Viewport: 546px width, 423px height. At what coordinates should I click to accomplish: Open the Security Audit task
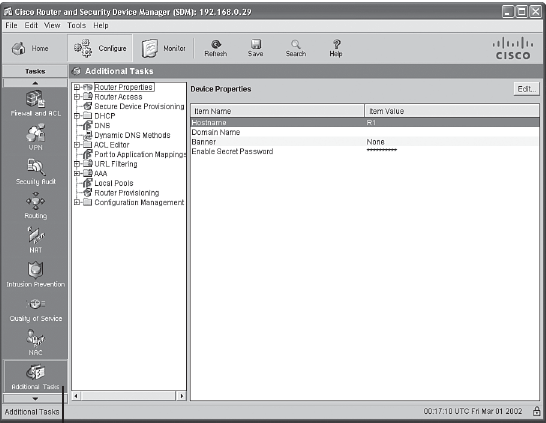click(x=36, y=171)
